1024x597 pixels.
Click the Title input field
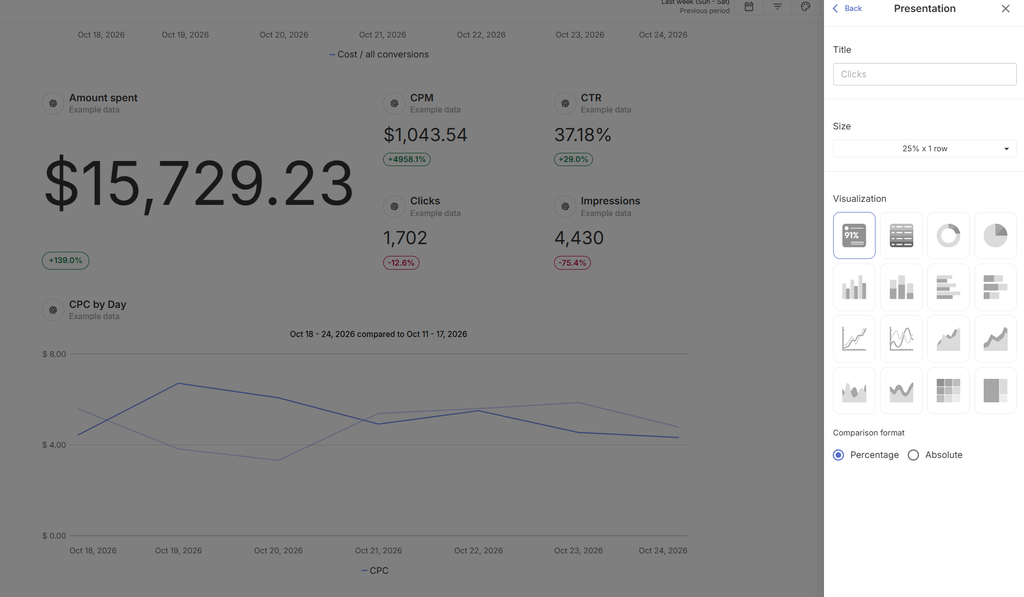pos(925,74)
